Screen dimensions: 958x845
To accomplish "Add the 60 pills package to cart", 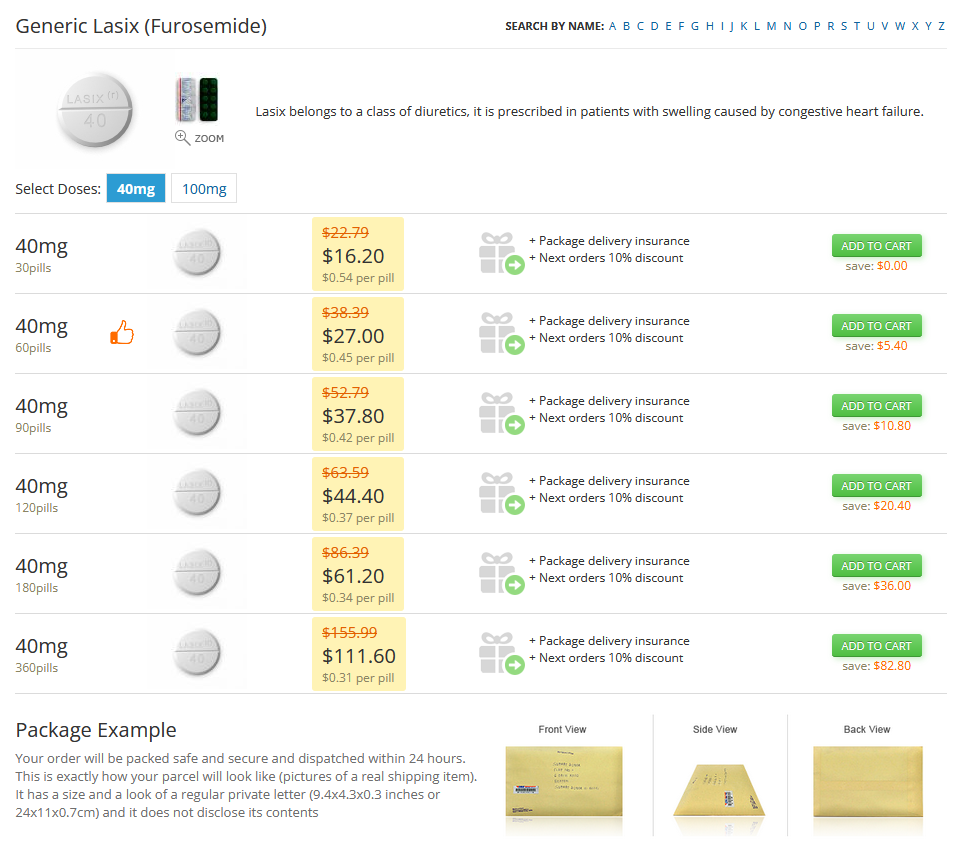I will point(876,326).
